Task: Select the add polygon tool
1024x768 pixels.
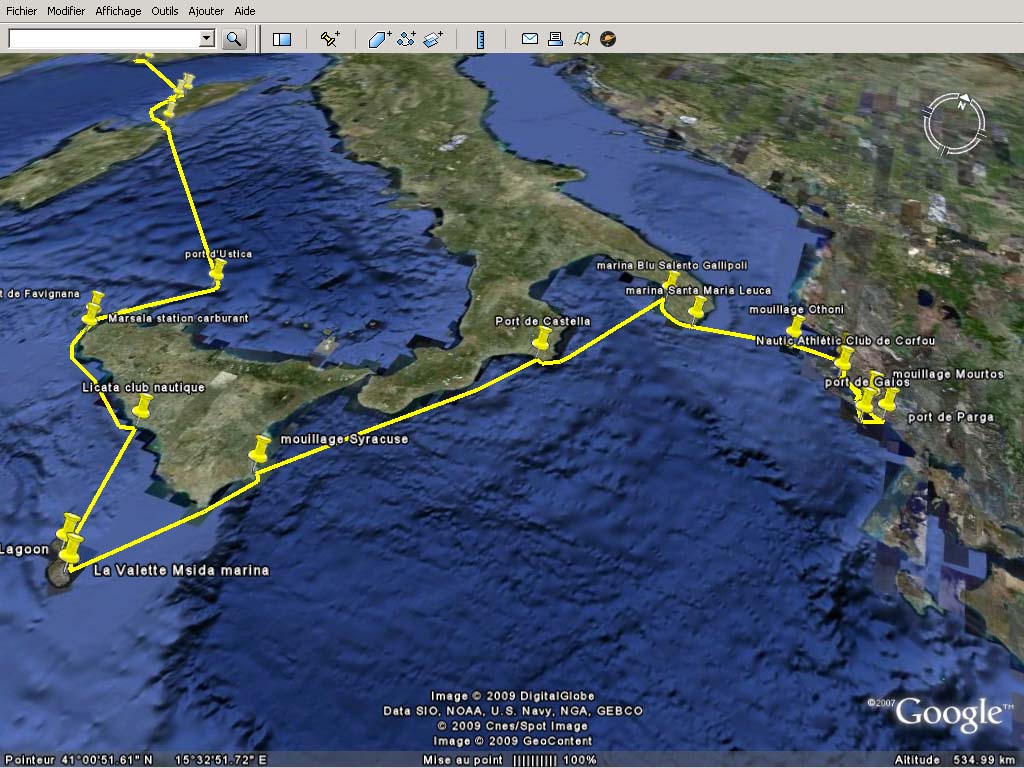Action: [x=379, y=39]
